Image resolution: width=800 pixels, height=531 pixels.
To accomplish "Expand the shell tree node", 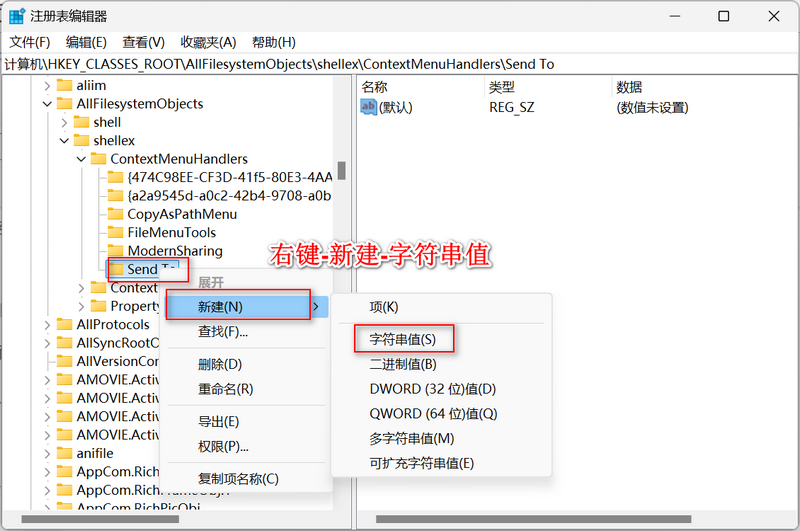I will [64, 122].
